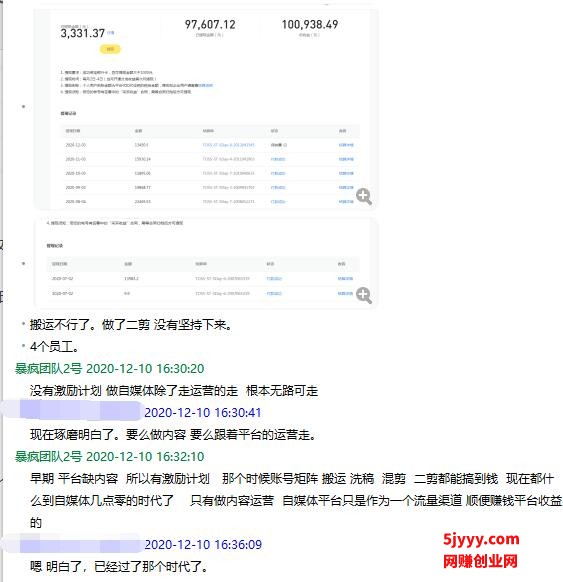Click the timestamp 2020-12-10 16:30:41
This screenshot has width=563, height=582.
pos(203,412)
